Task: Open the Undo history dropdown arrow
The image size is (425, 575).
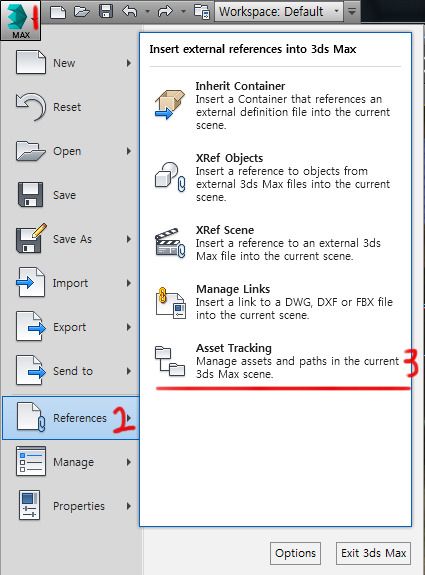Action: 147,11
